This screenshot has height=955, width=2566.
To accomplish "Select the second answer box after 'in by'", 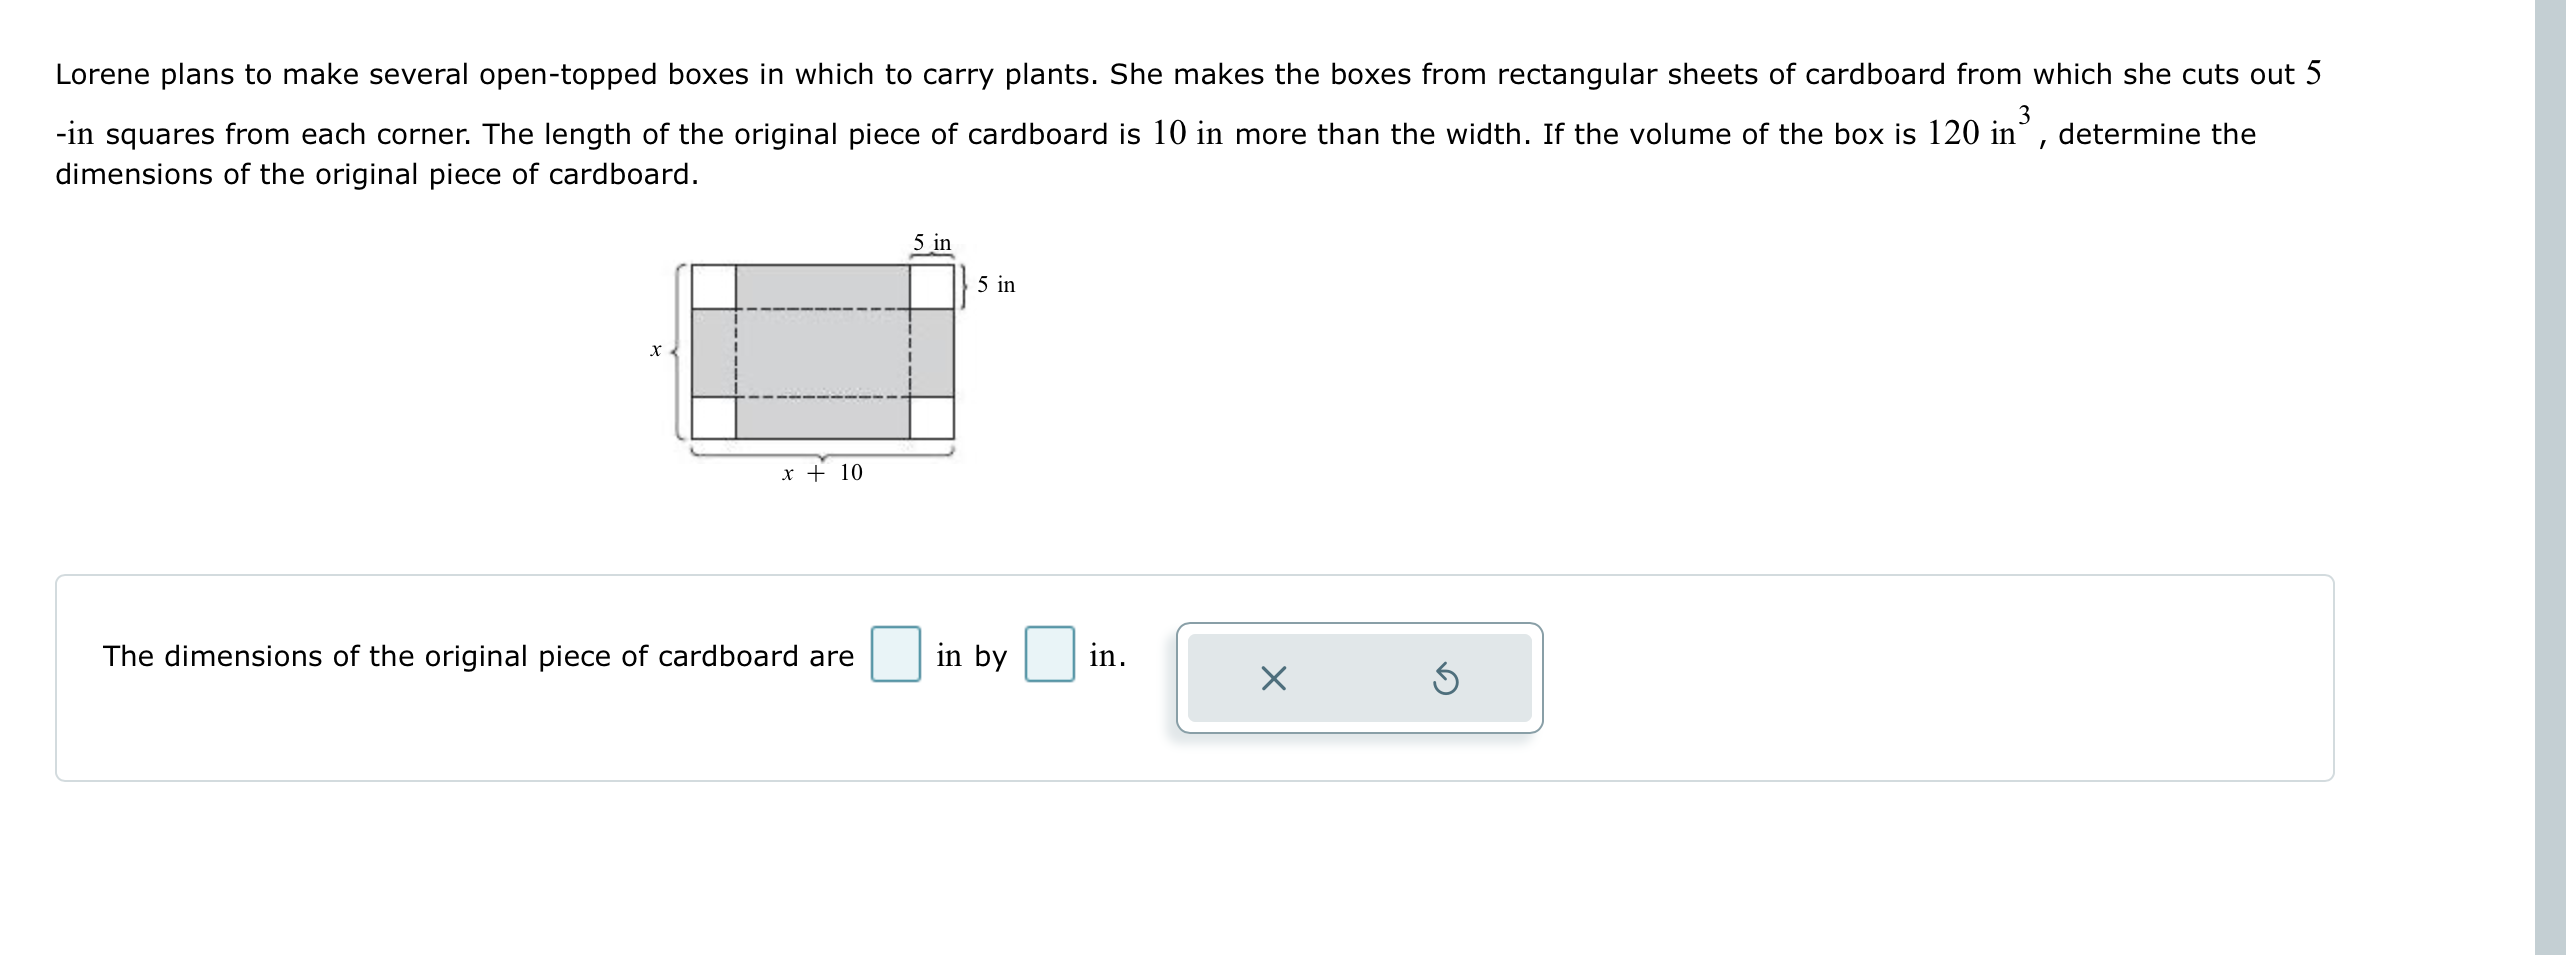I will tap(1048, 656).
